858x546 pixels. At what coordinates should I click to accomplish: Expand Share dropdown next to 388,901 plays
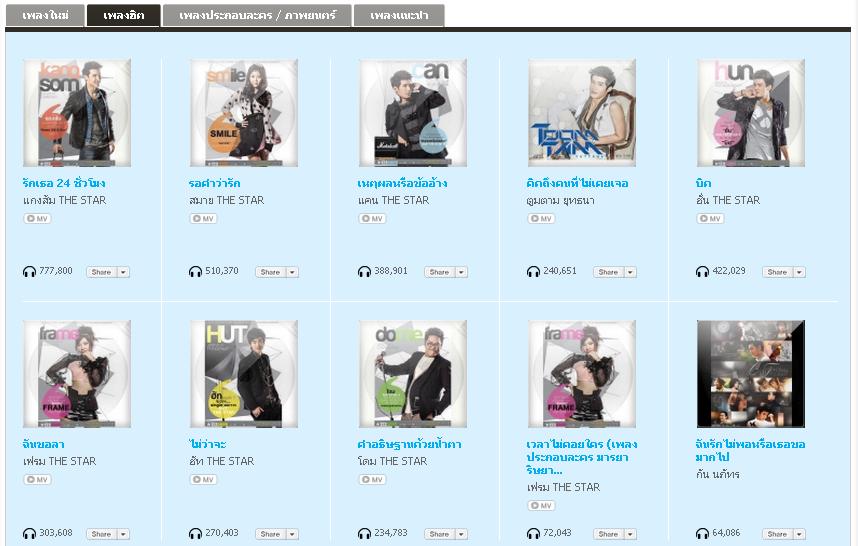point(461,272)
